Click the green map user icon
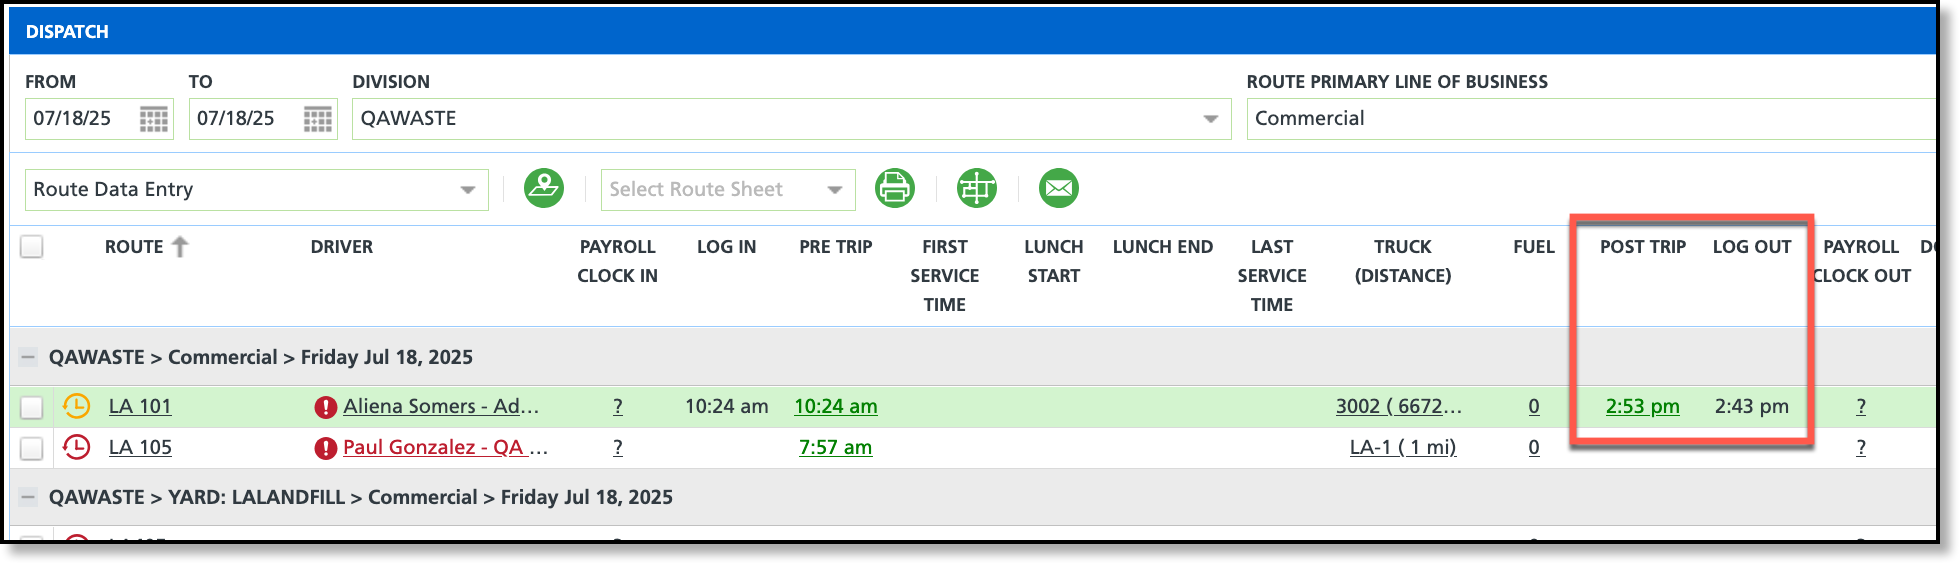The height and width of the screenshot is (564, 1960). click(544, 188)
